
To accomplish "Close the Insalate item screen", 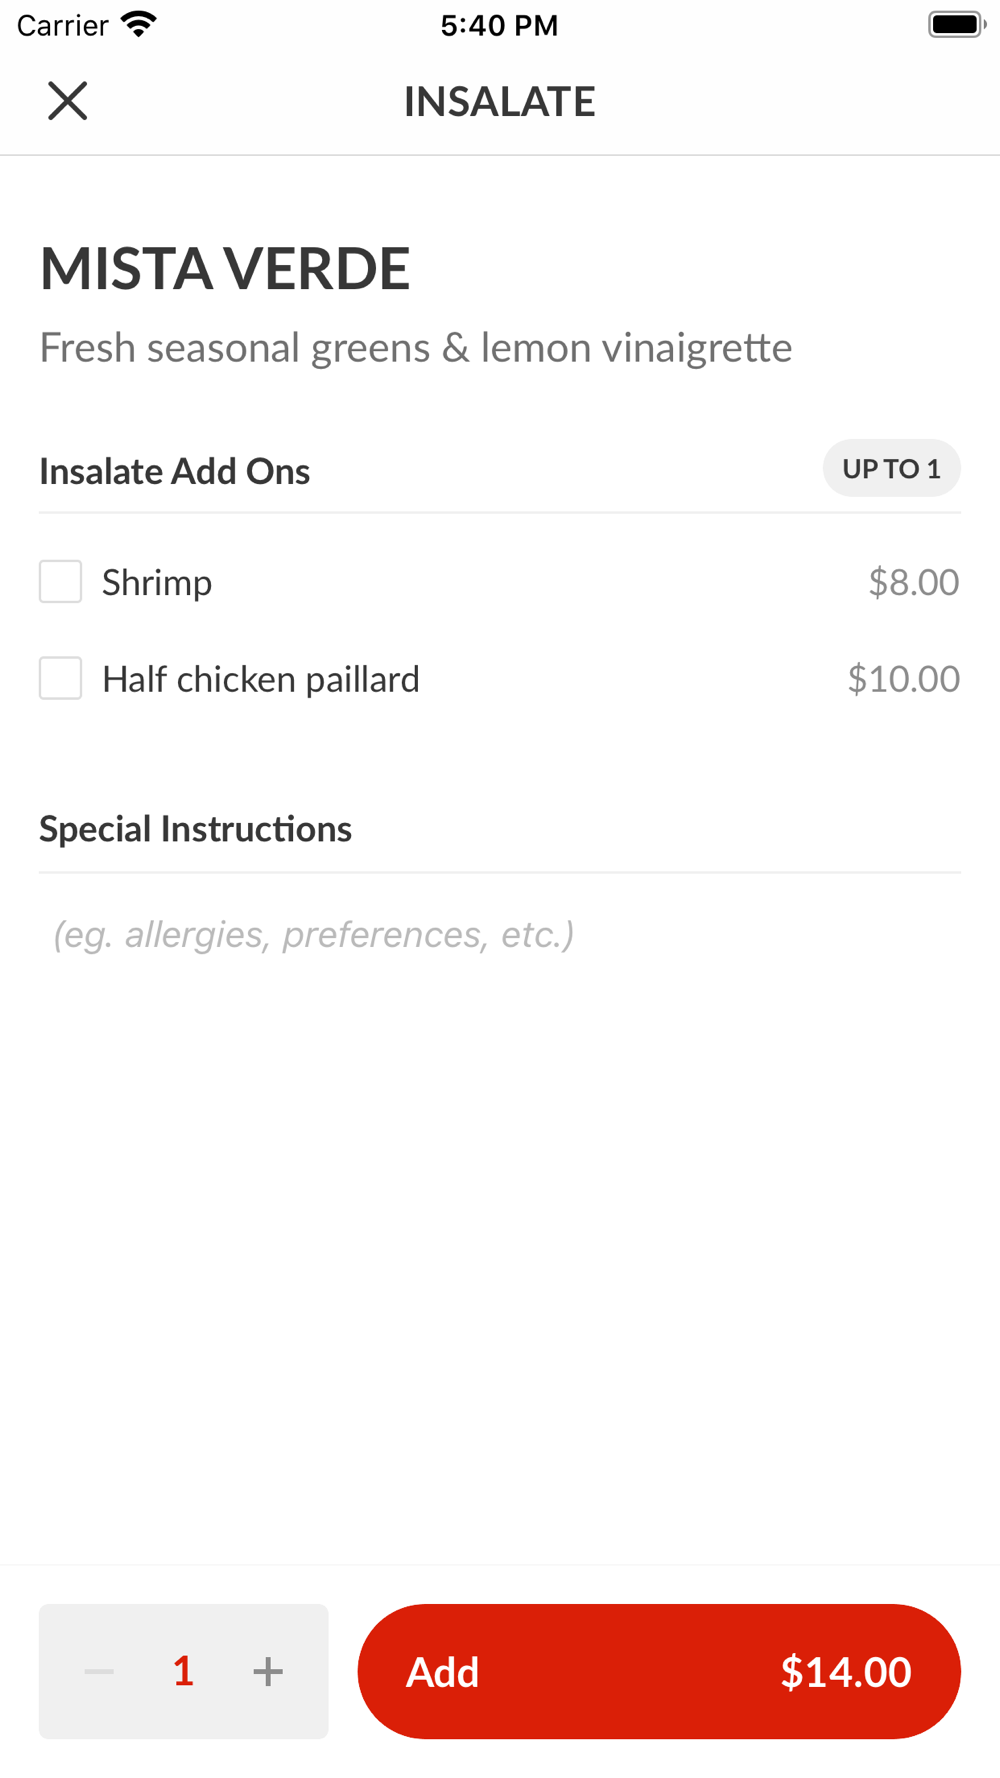I will [x=68, y=101].
